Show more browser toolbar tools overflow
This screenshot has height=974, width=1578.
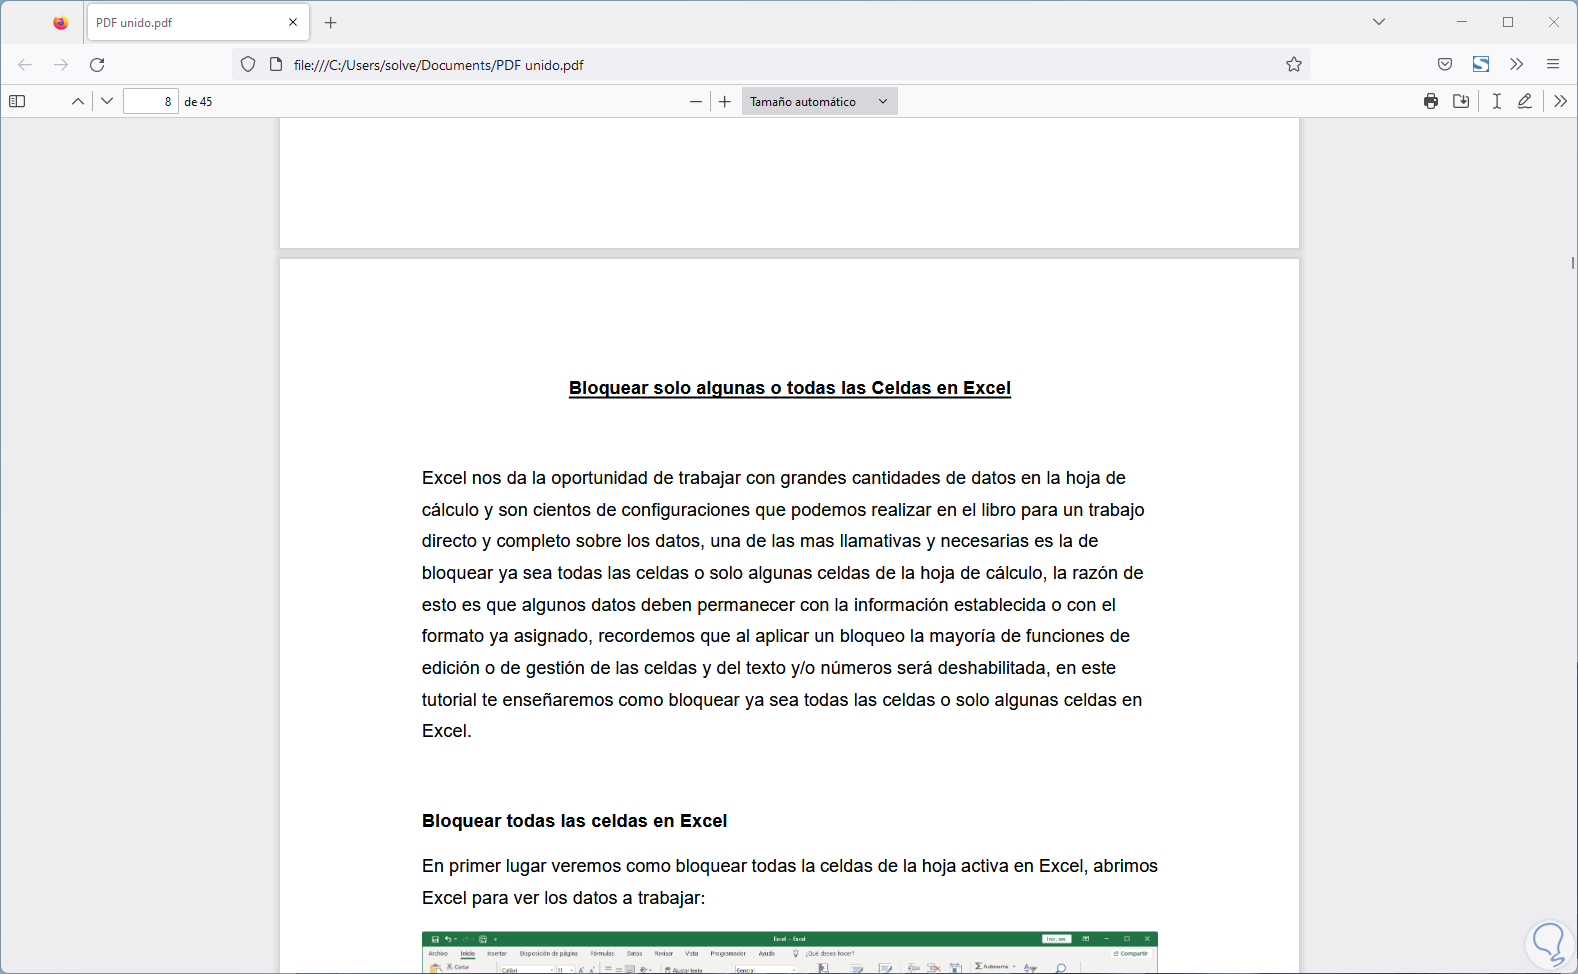coord(1517,65)
